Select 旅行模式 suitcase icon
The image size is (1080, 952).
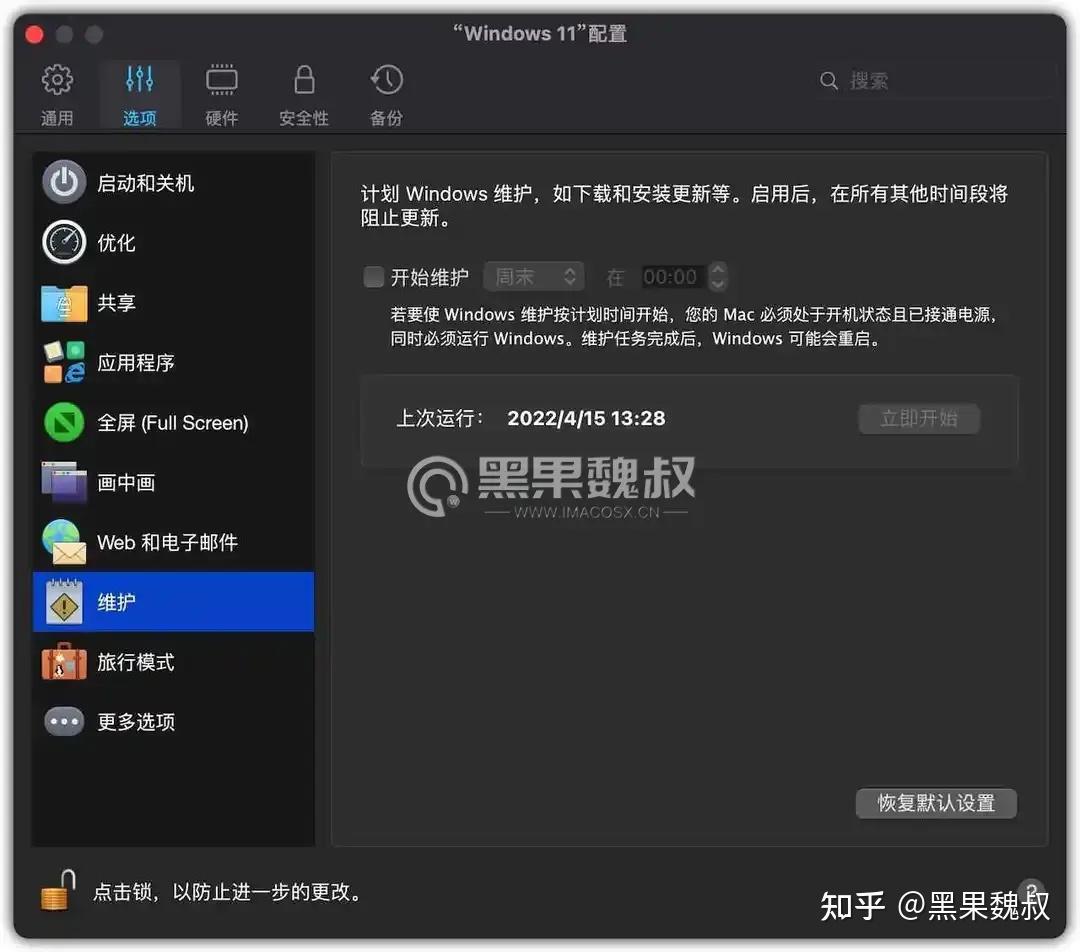click(63, 662)
